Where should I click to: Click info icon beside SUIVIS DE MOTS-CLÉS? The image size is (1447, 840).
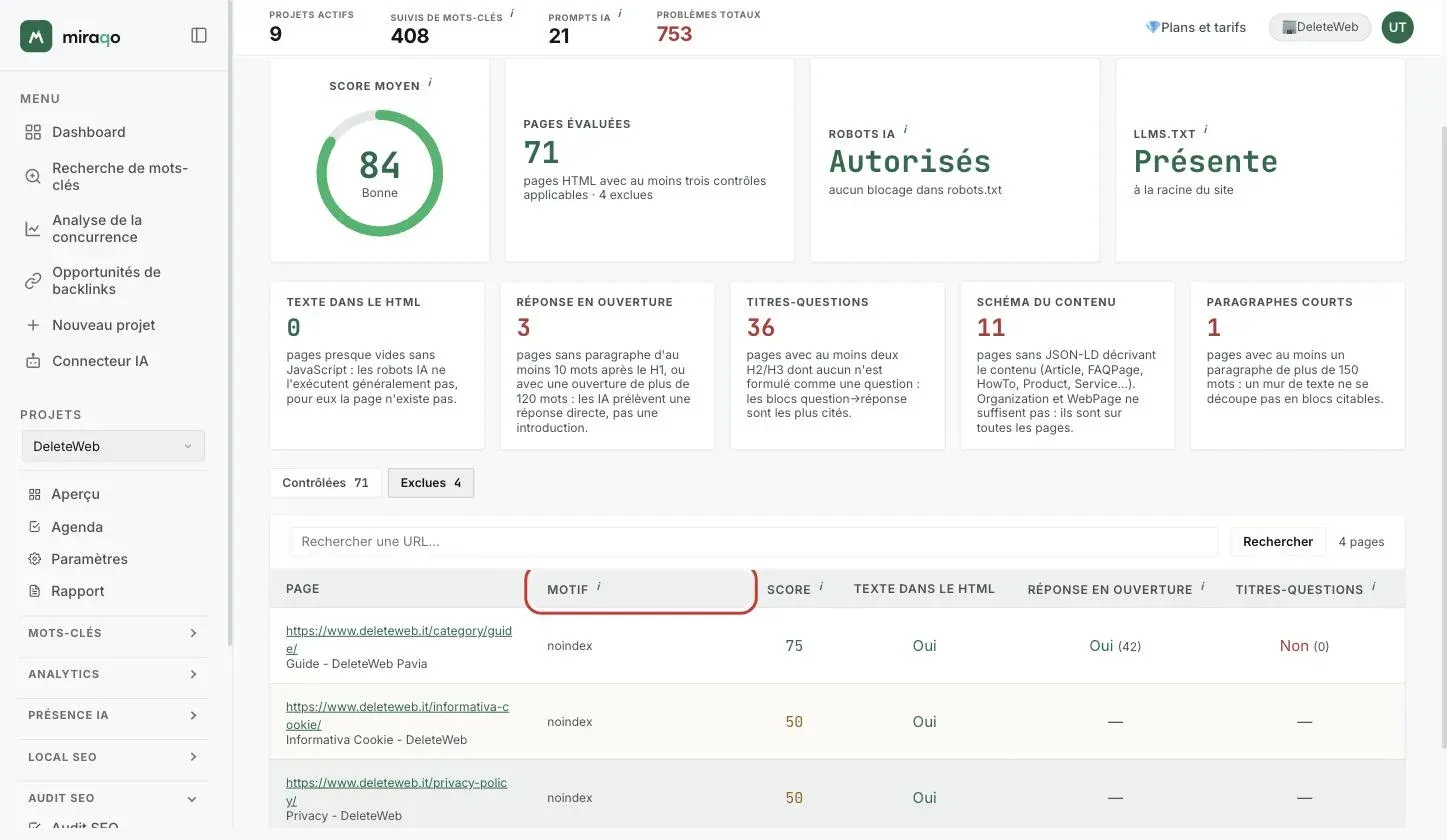click(512, 14)
